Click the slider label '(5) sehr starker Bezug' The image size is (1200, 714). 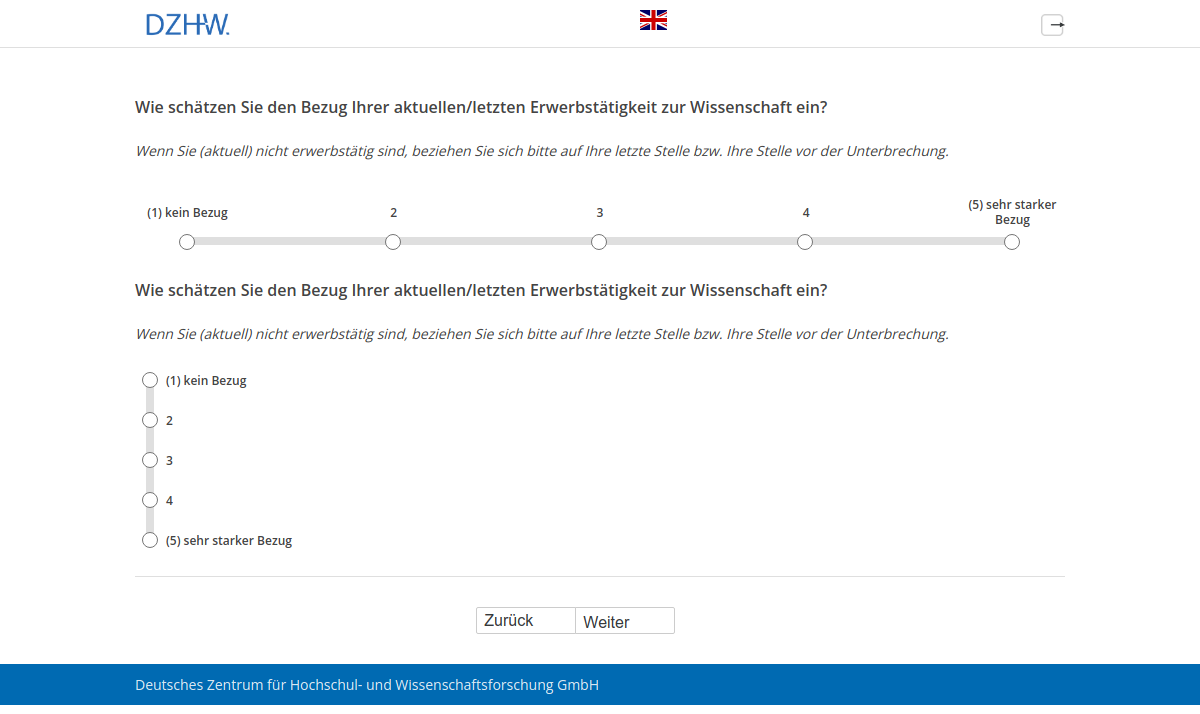click(x=1012, y=212)
